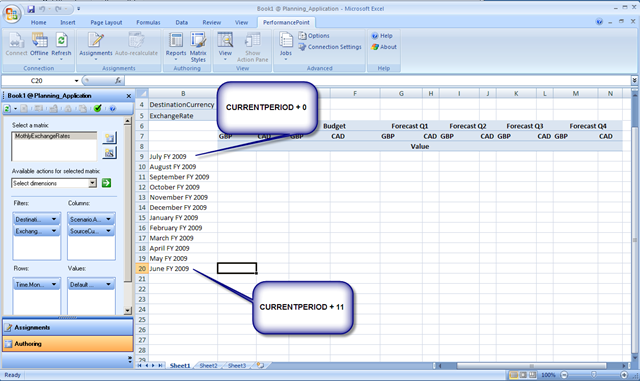Click the Name Box showing C20
The height and width of the screenshot is (381, 640).
pos(38,80)
